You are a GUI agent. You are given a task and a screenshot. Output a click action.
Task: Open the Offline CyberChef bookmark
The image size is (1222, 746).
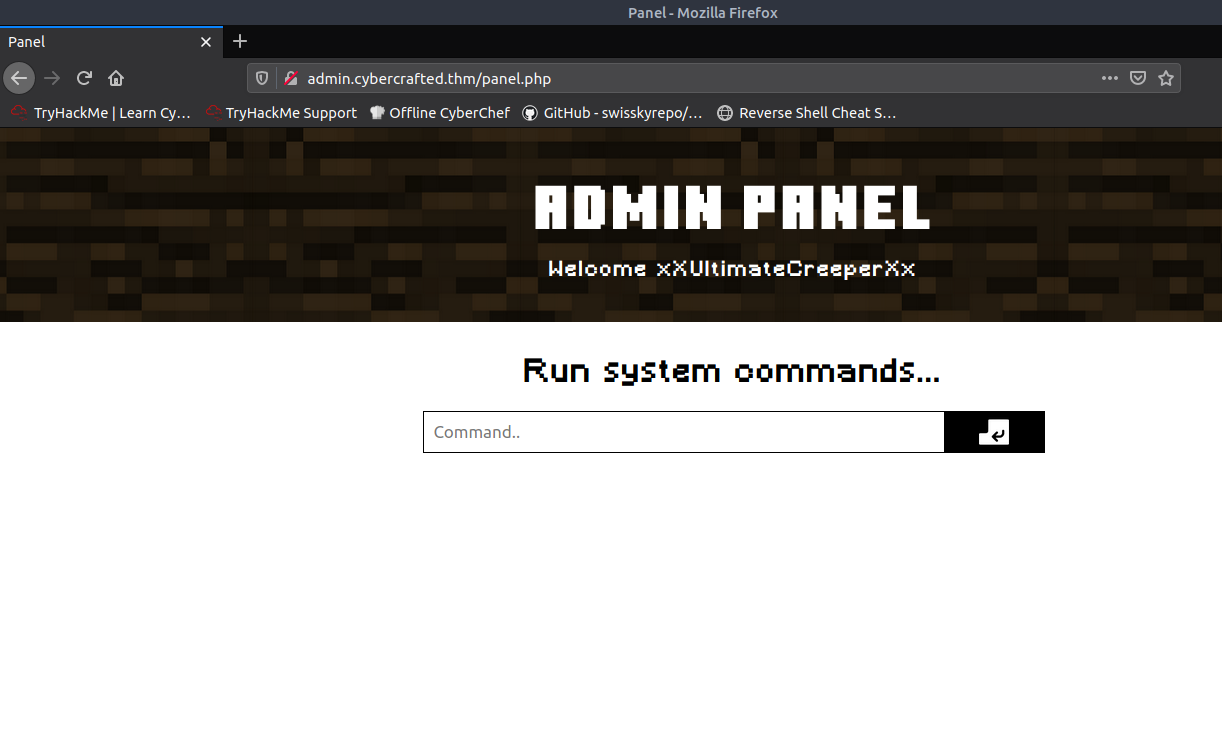[440, 113]
